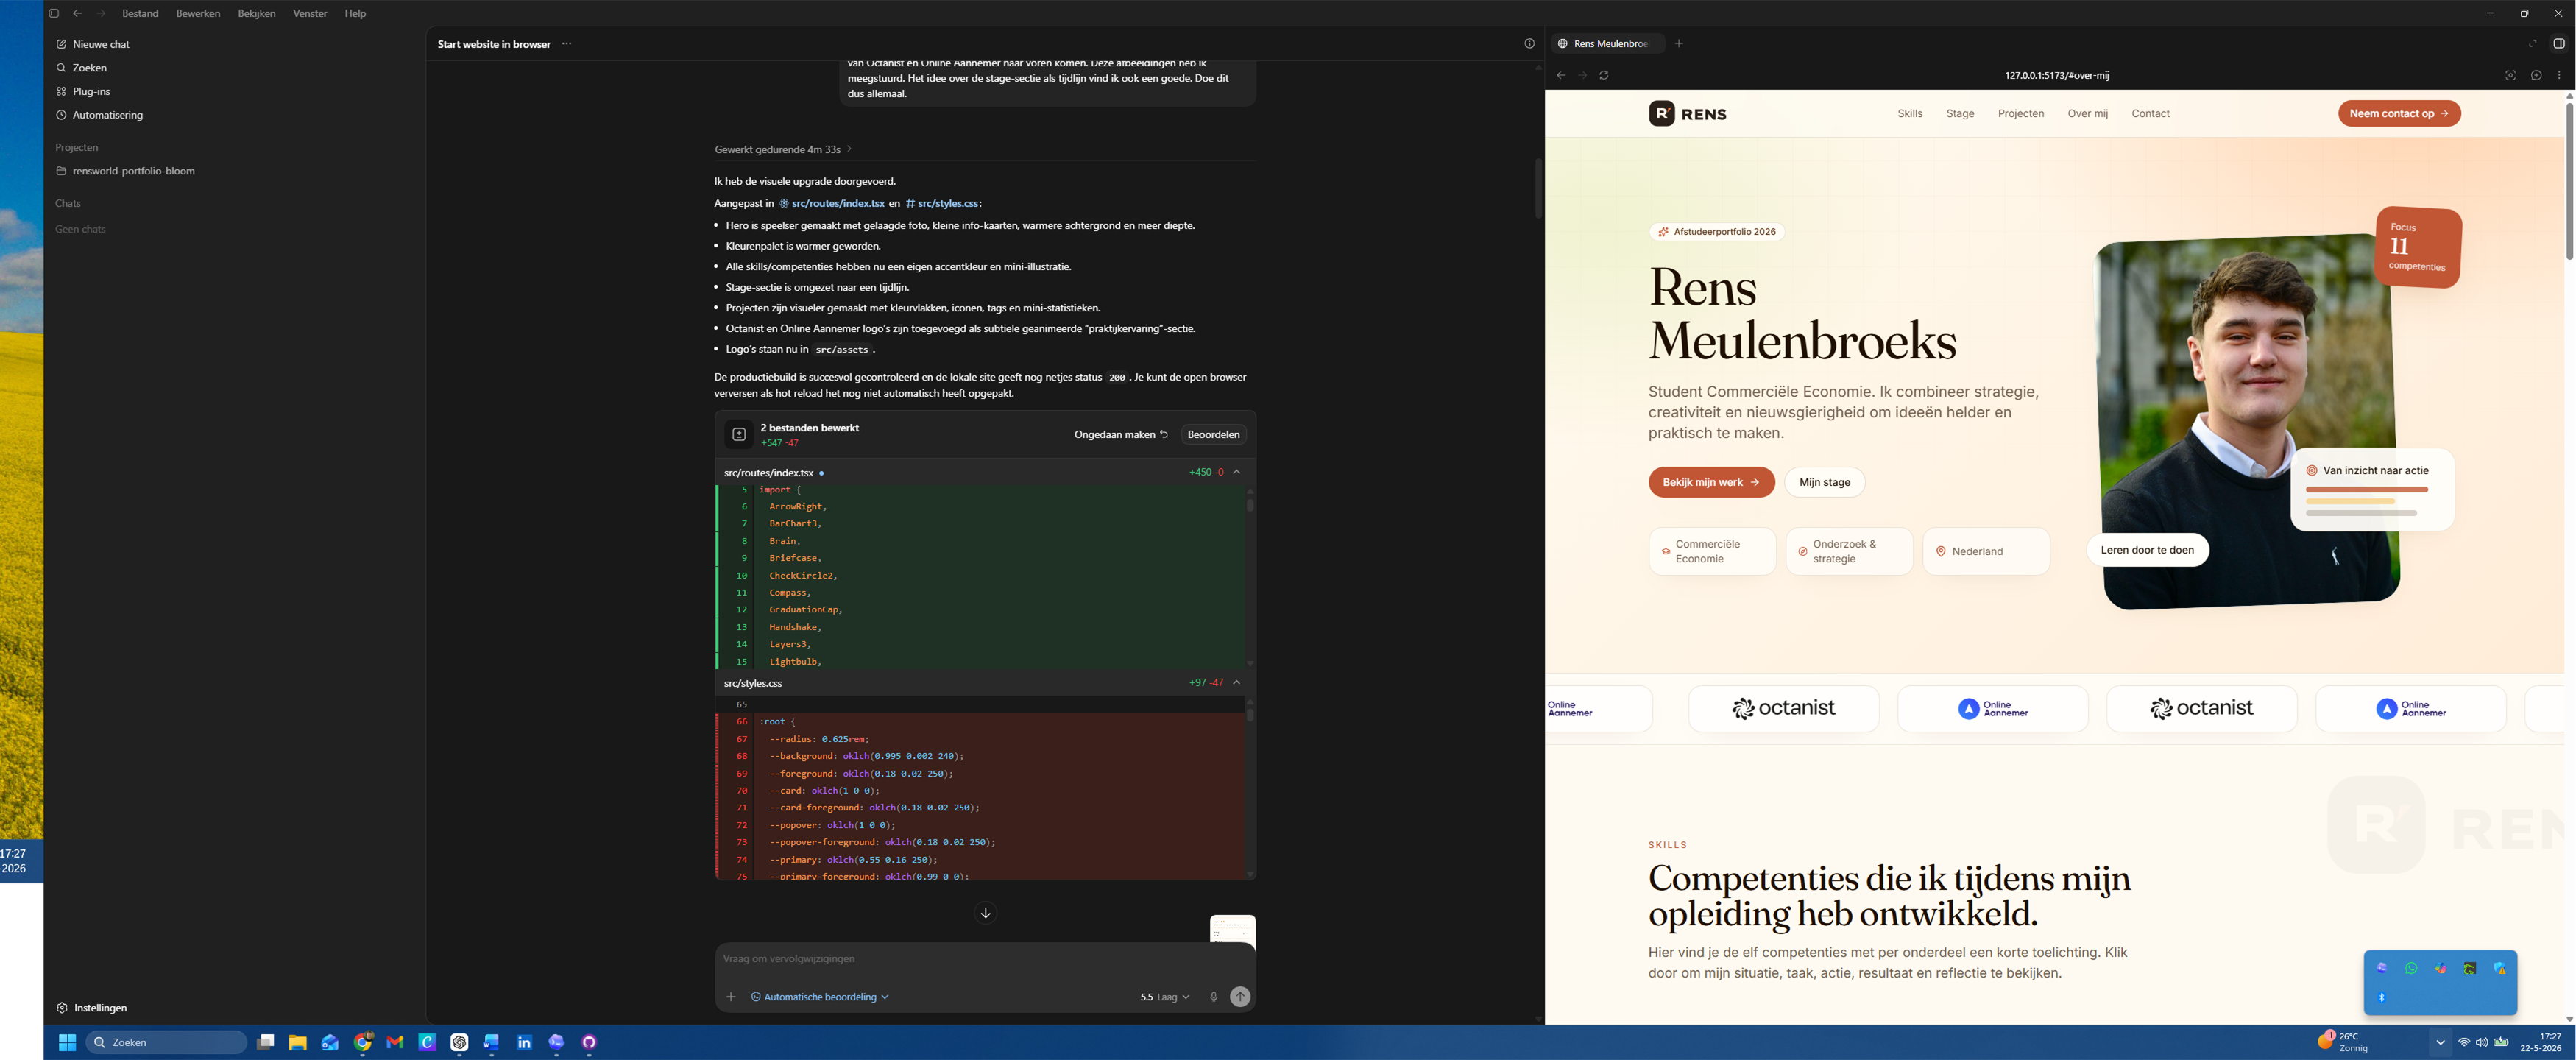This screenshot has width=2576, height=1060.
Task: Click the Windows Start button
Action: pyautogui.click(x=67, y=1042)
